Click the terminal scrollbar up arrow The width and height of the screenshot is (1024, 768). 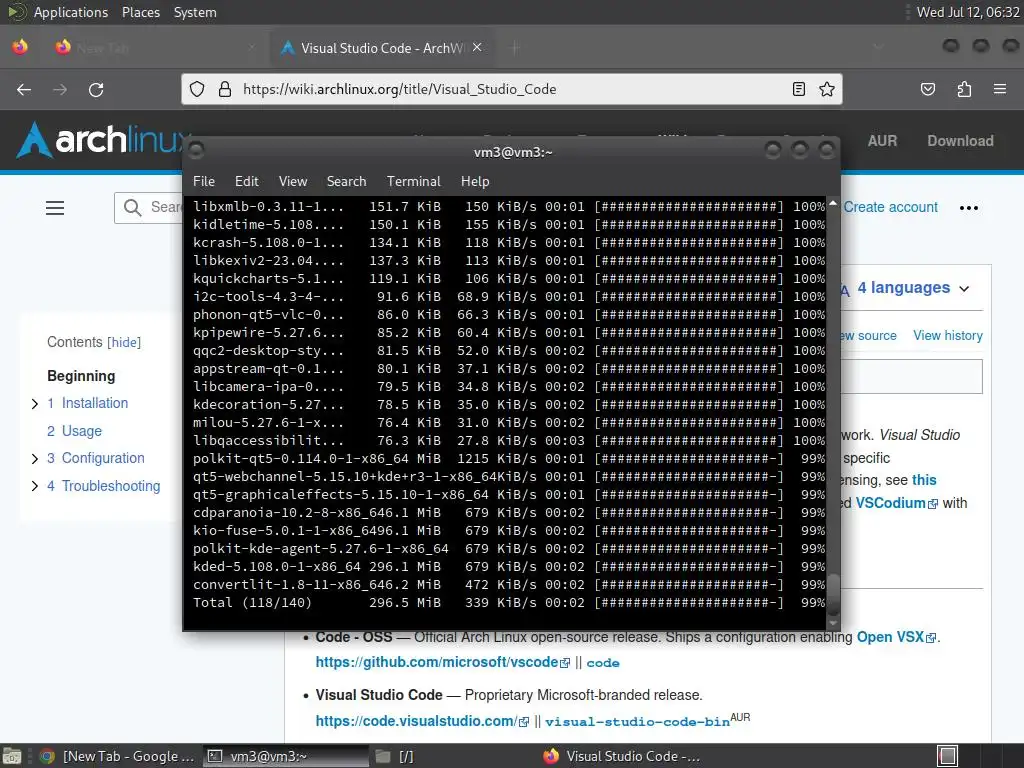pyautogui.click(x=833, y=204)
